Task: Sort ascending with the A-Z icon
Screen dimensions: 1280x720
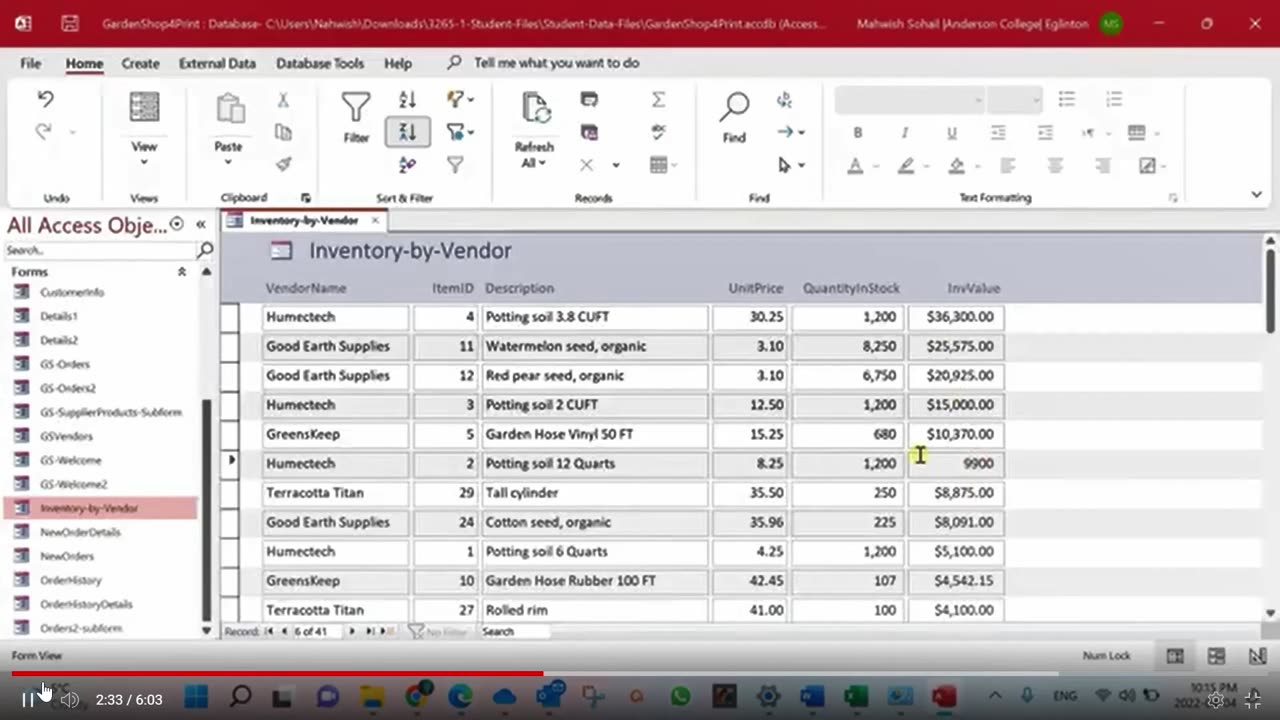Action: coord(407,99)
